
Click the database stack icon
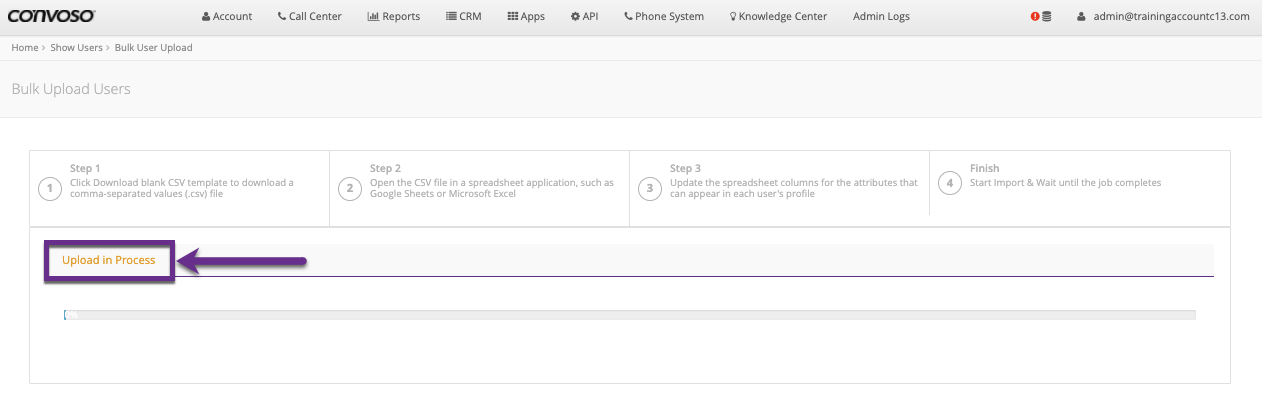(1046, 17)
